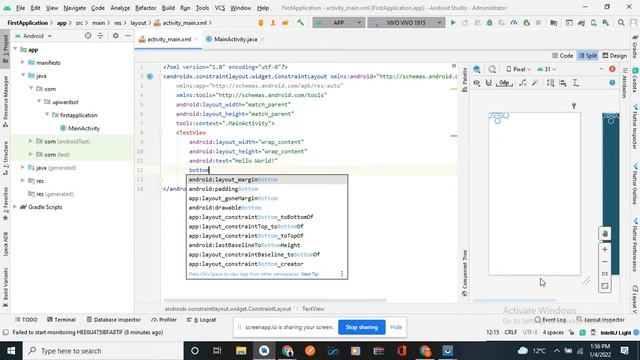Open the TODO tool window

pyautogui.click(x=26, y=320)
